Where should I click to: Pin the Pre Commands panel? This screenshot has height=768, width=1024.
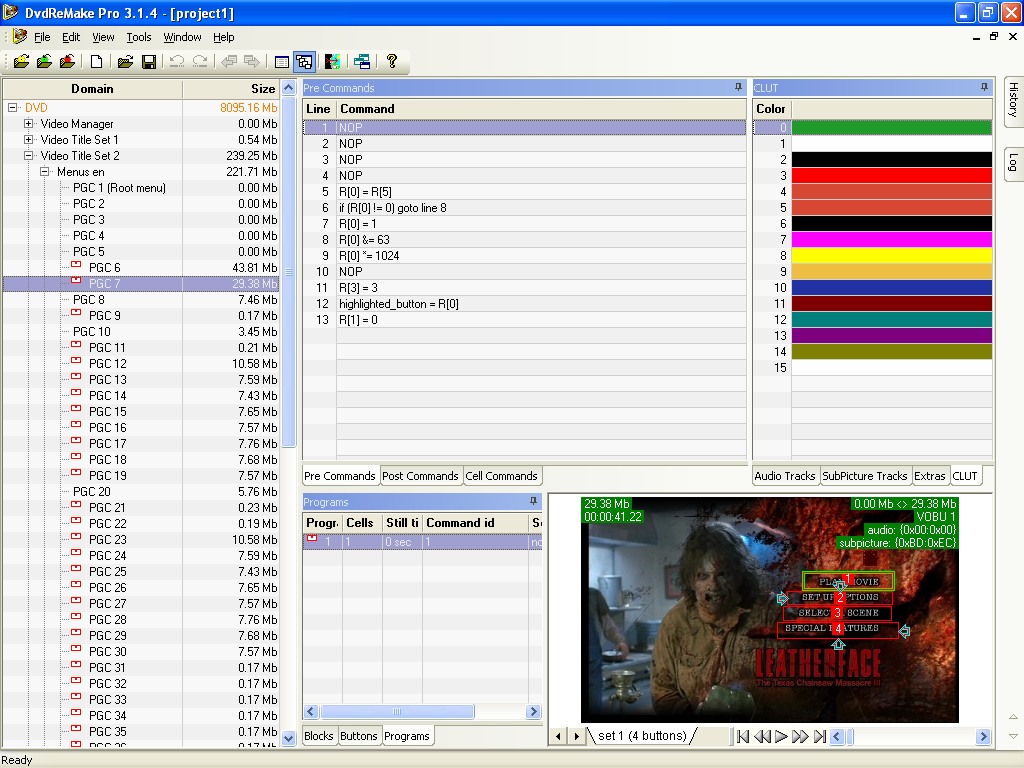739,88
